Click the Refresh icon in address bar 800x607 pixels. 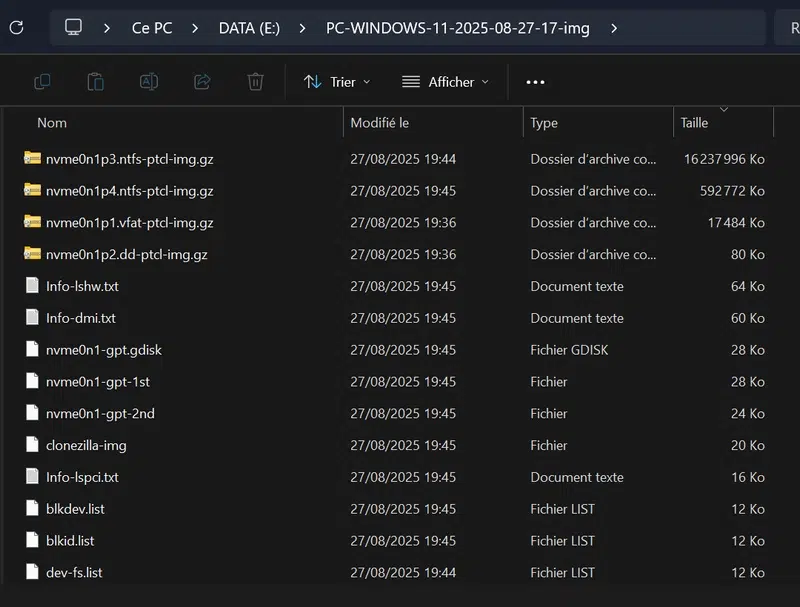16,28
